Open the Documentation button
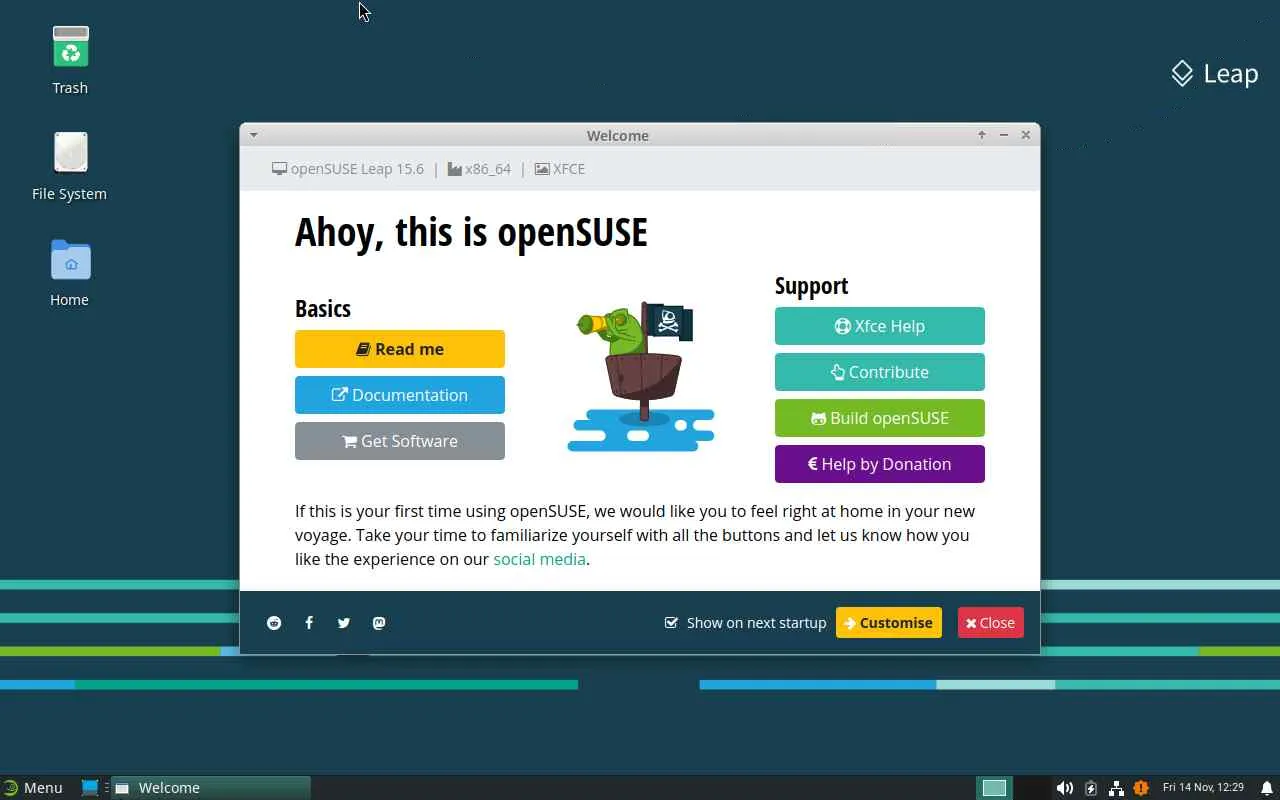The image size is (1280, 800). click(x=400, y=395)
